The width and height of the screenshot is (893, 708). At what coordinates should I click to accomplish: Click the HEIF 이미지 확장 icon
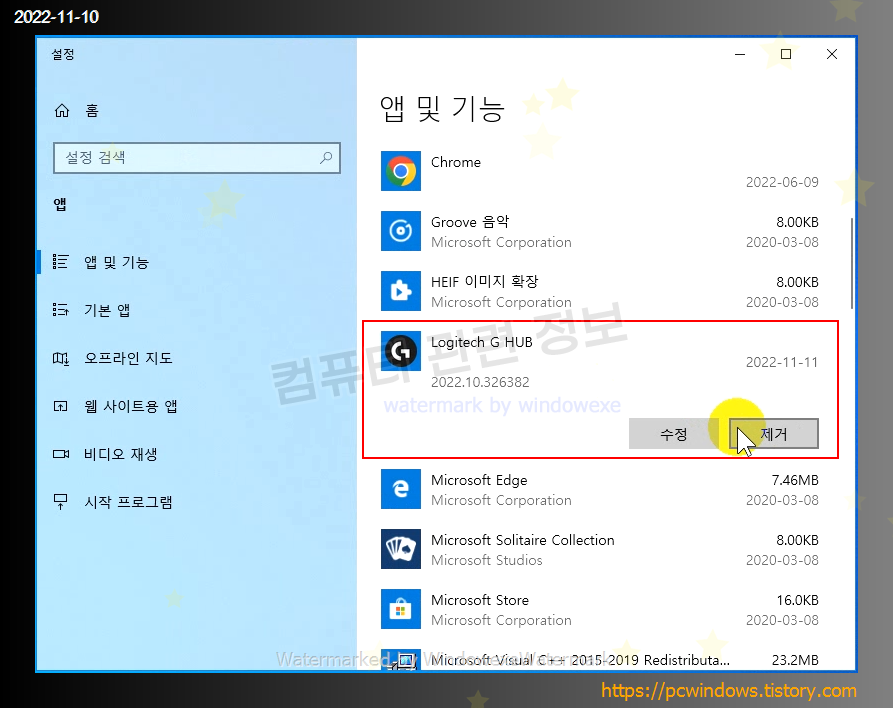tap(401, 290)
